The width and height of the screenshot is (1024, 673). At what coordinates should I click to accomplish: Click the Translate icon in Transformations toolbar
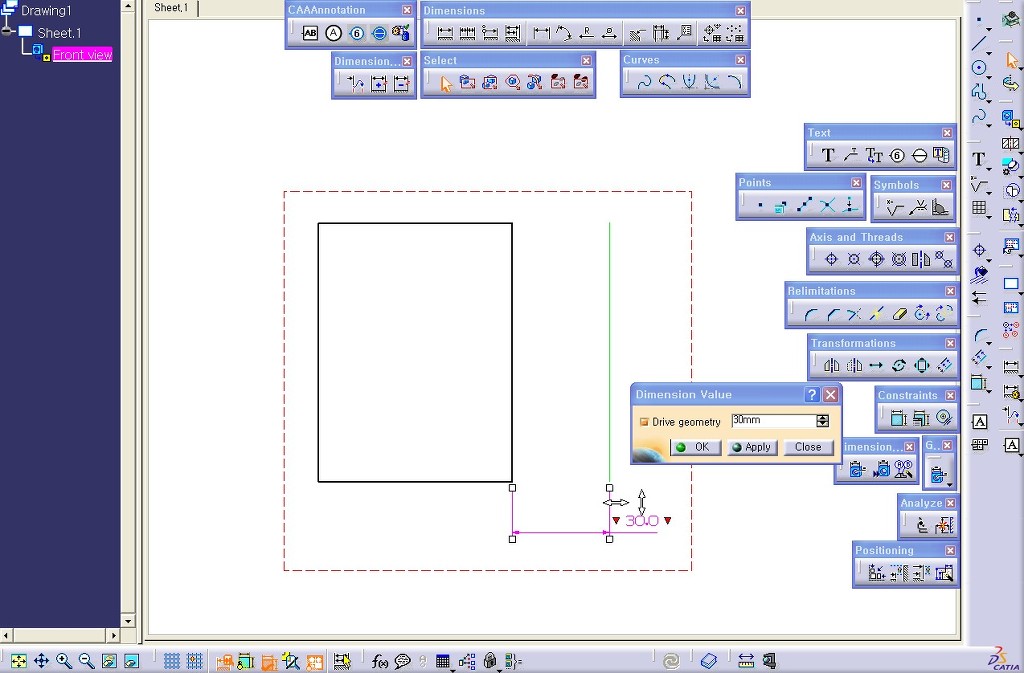[x=876, y=366]
